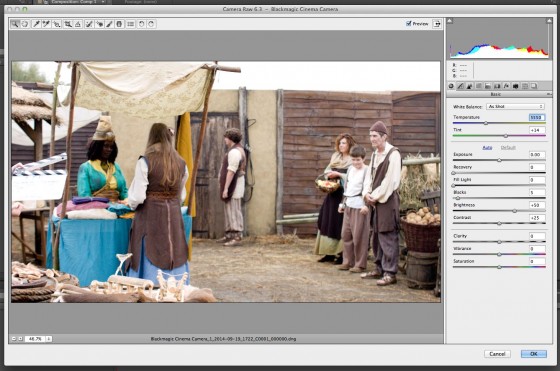Image resolution: width=560 pixels, height=371 pixels.
Task: Click the Recovery slider handle
Action: (454, 173)
